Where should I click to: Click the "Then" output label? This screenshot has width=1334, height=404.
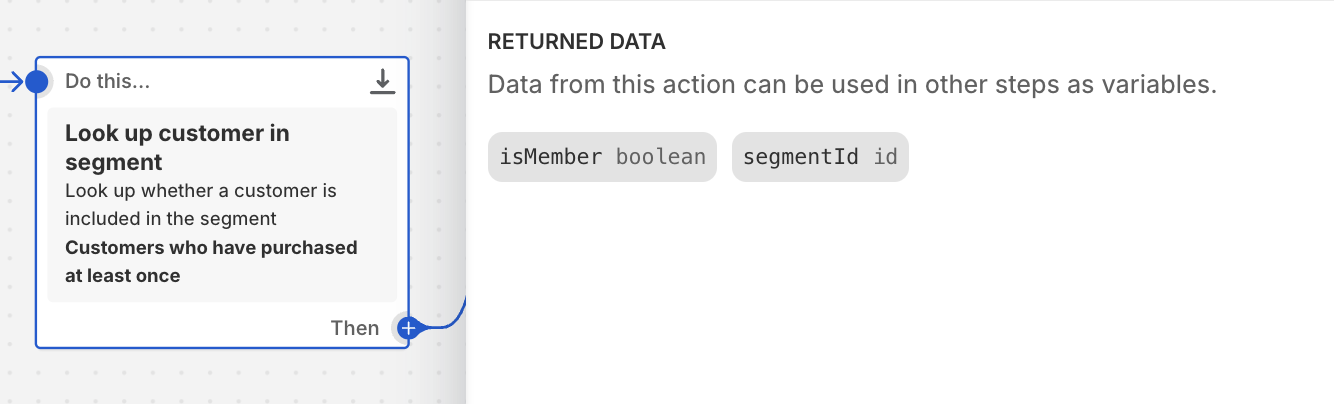(x=355, y=328)
